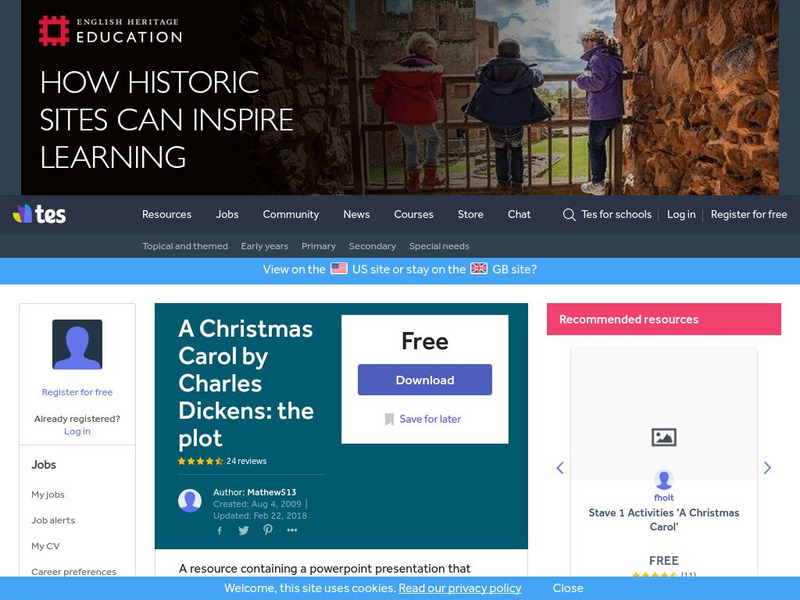This screenshot has height=600, width=800.
Task: Open Stave 1 Activities 'A Christmas Carol'
Action: (x=663, y=518)
